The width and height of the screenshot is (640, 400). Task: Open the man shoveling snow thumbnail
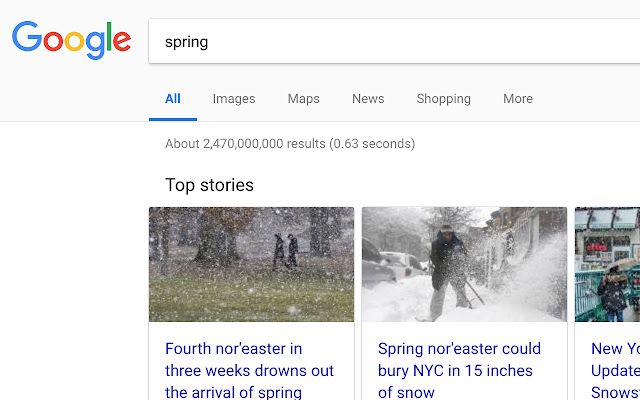[464, 264]
